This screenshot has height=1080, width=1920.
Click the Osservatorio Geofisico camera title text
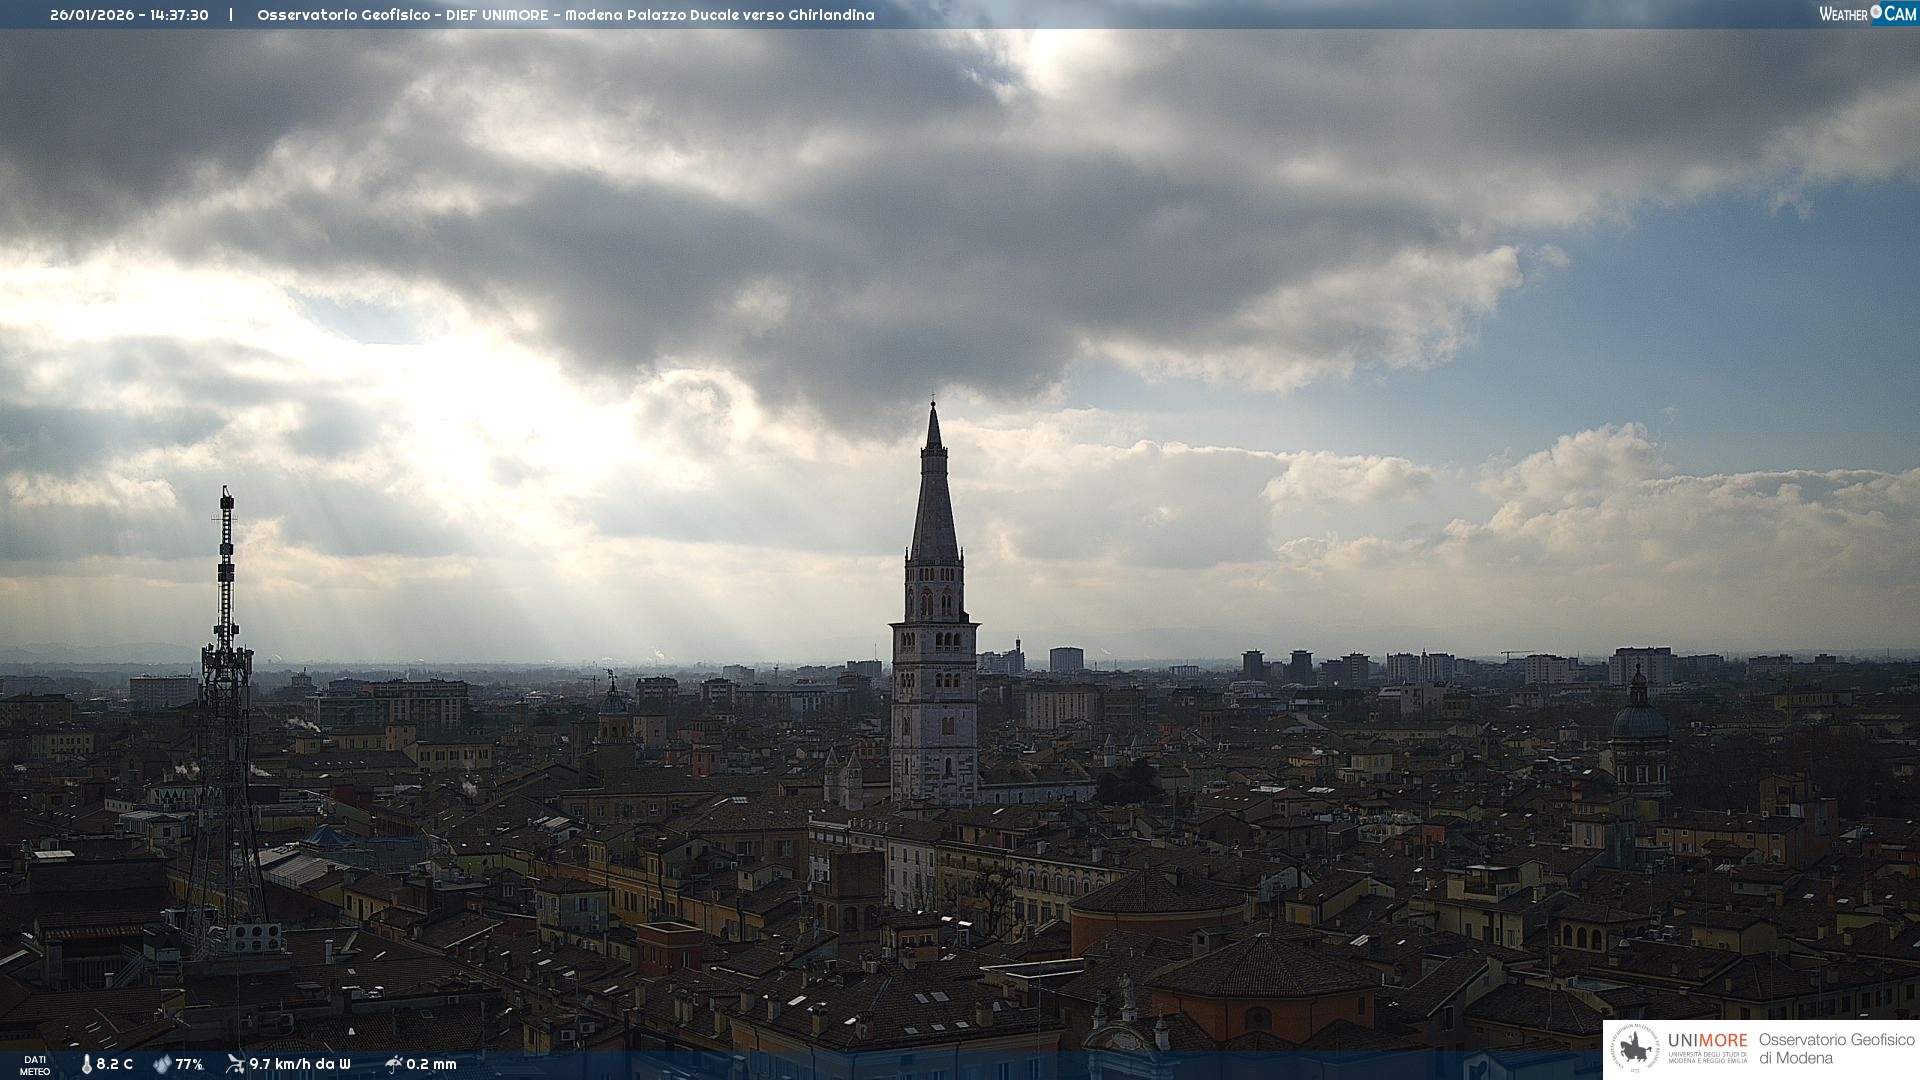coord(565,15)
